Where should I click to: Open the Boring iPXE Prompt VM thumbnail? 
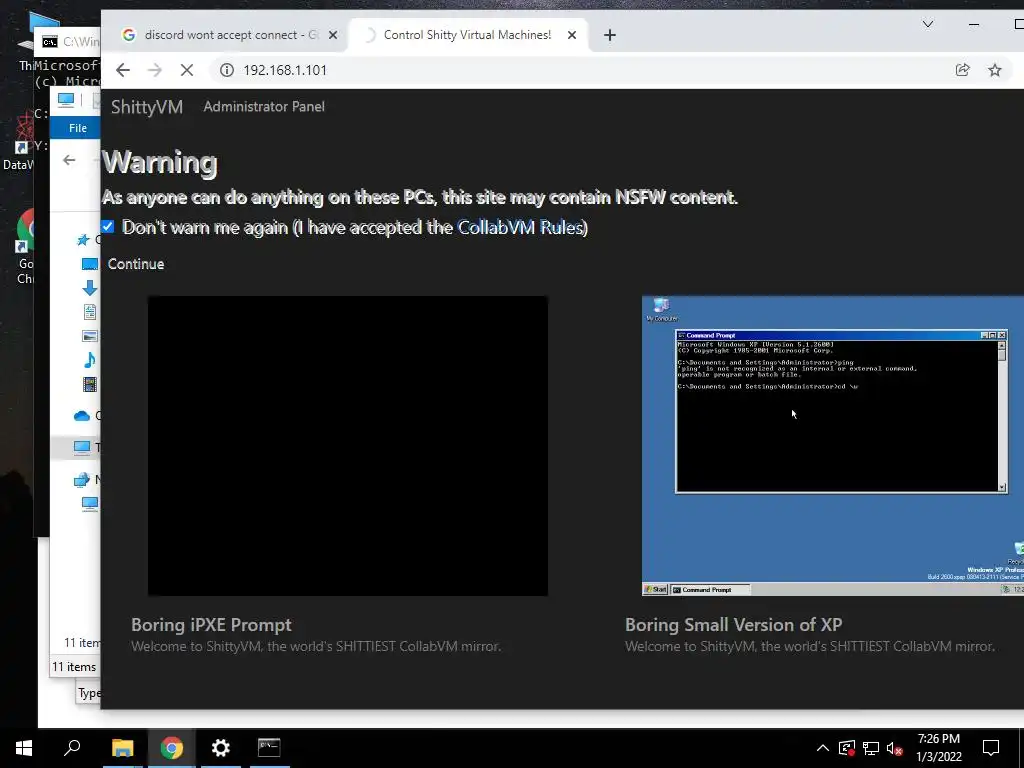347,446
